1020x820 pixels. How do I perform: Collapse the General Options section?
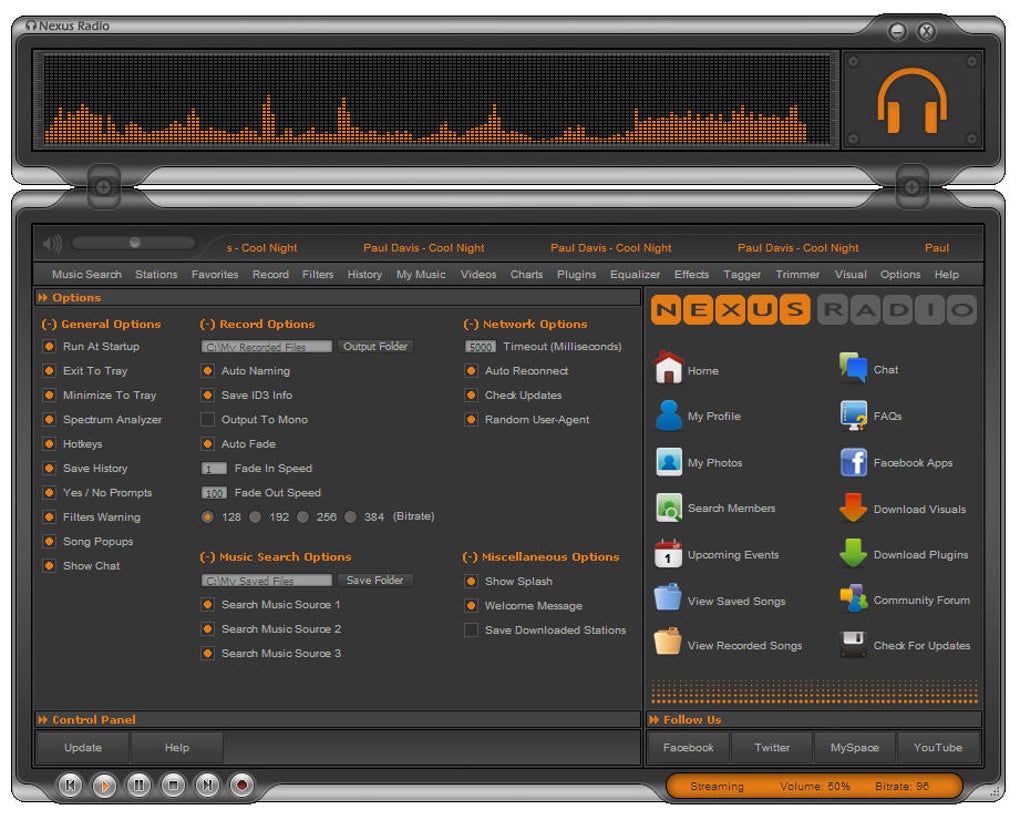tap(49, 324)
